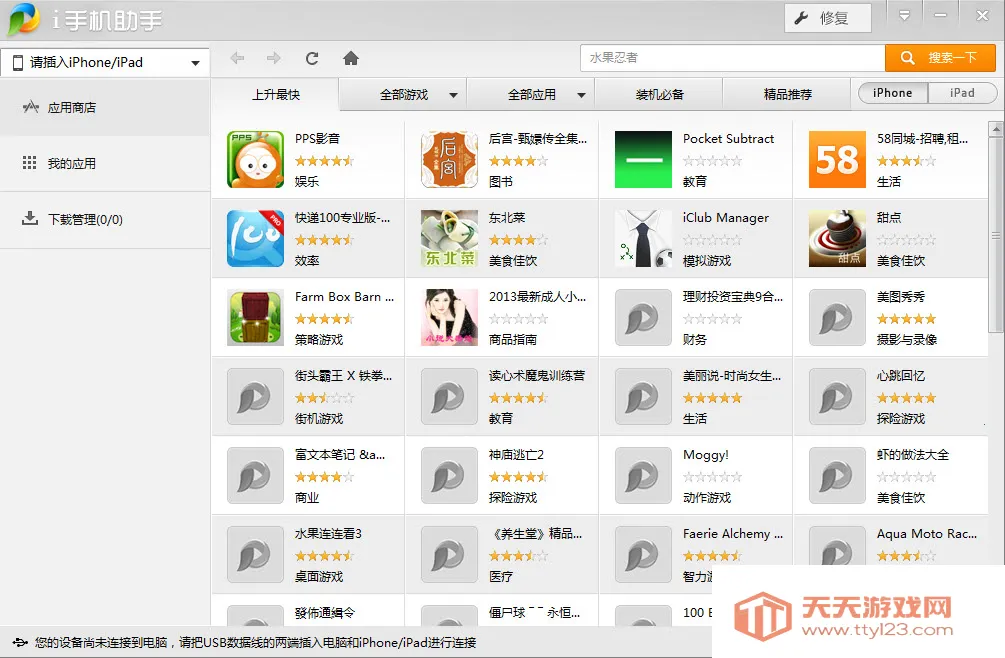Click the 搜索一下 search button

tap(940, 58)
